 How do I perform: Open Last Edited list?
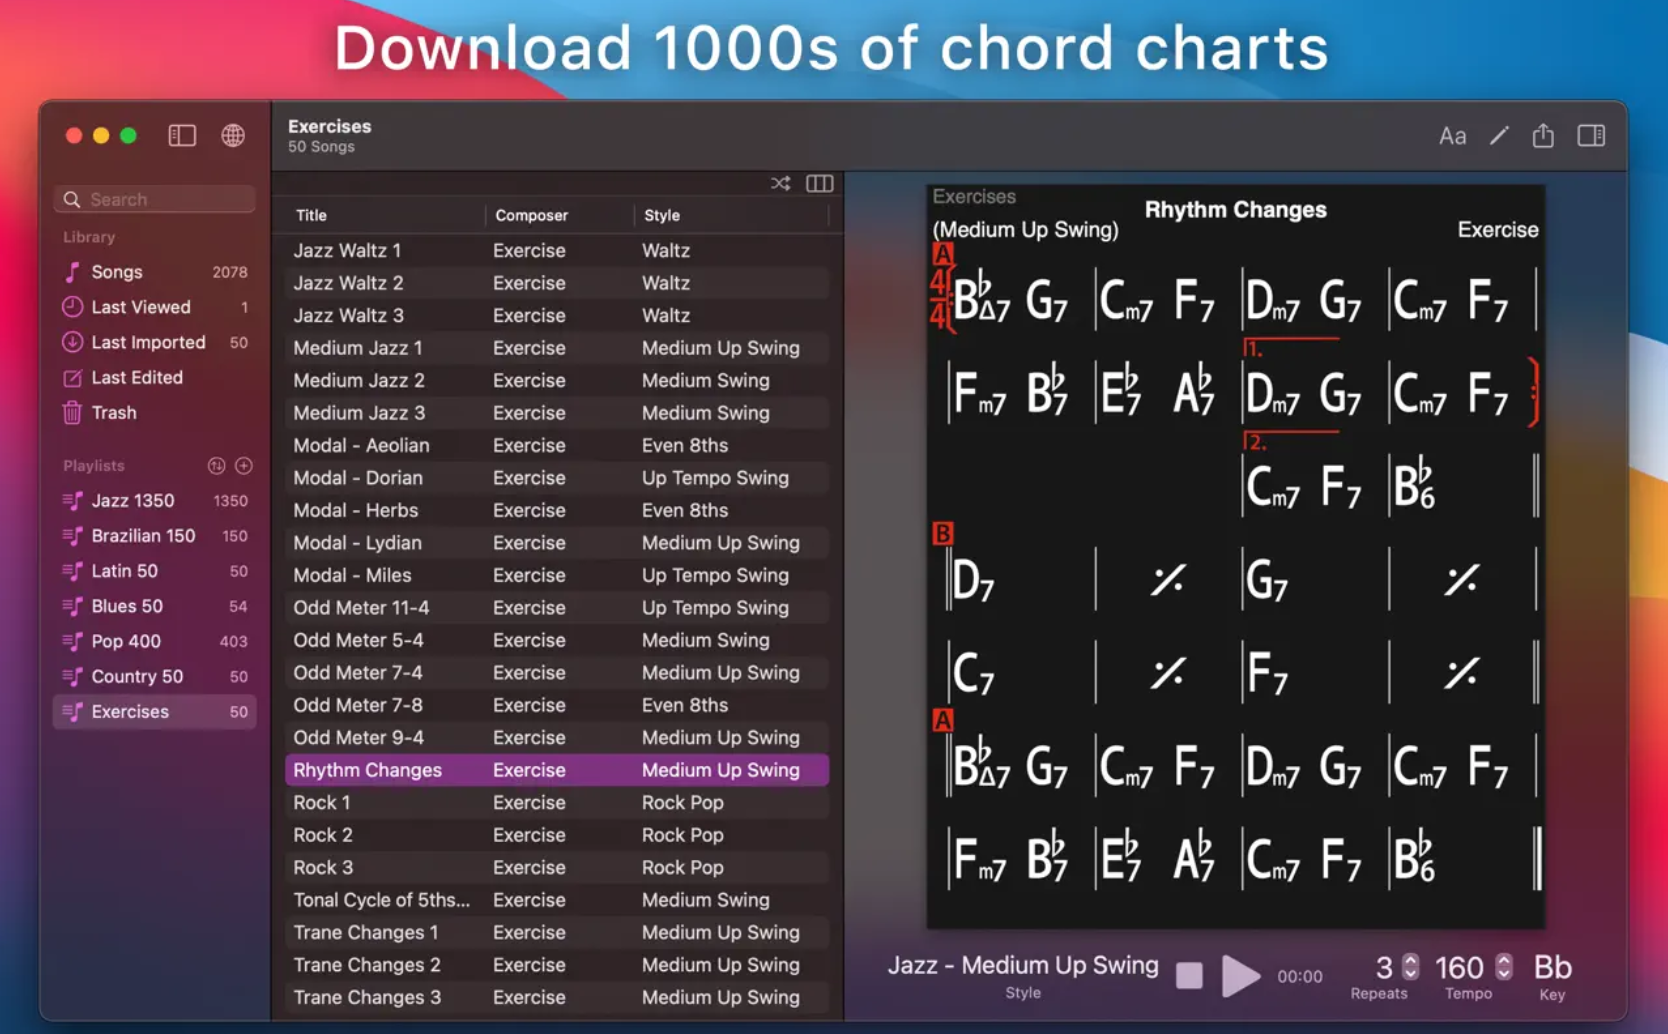pos(155,377)
